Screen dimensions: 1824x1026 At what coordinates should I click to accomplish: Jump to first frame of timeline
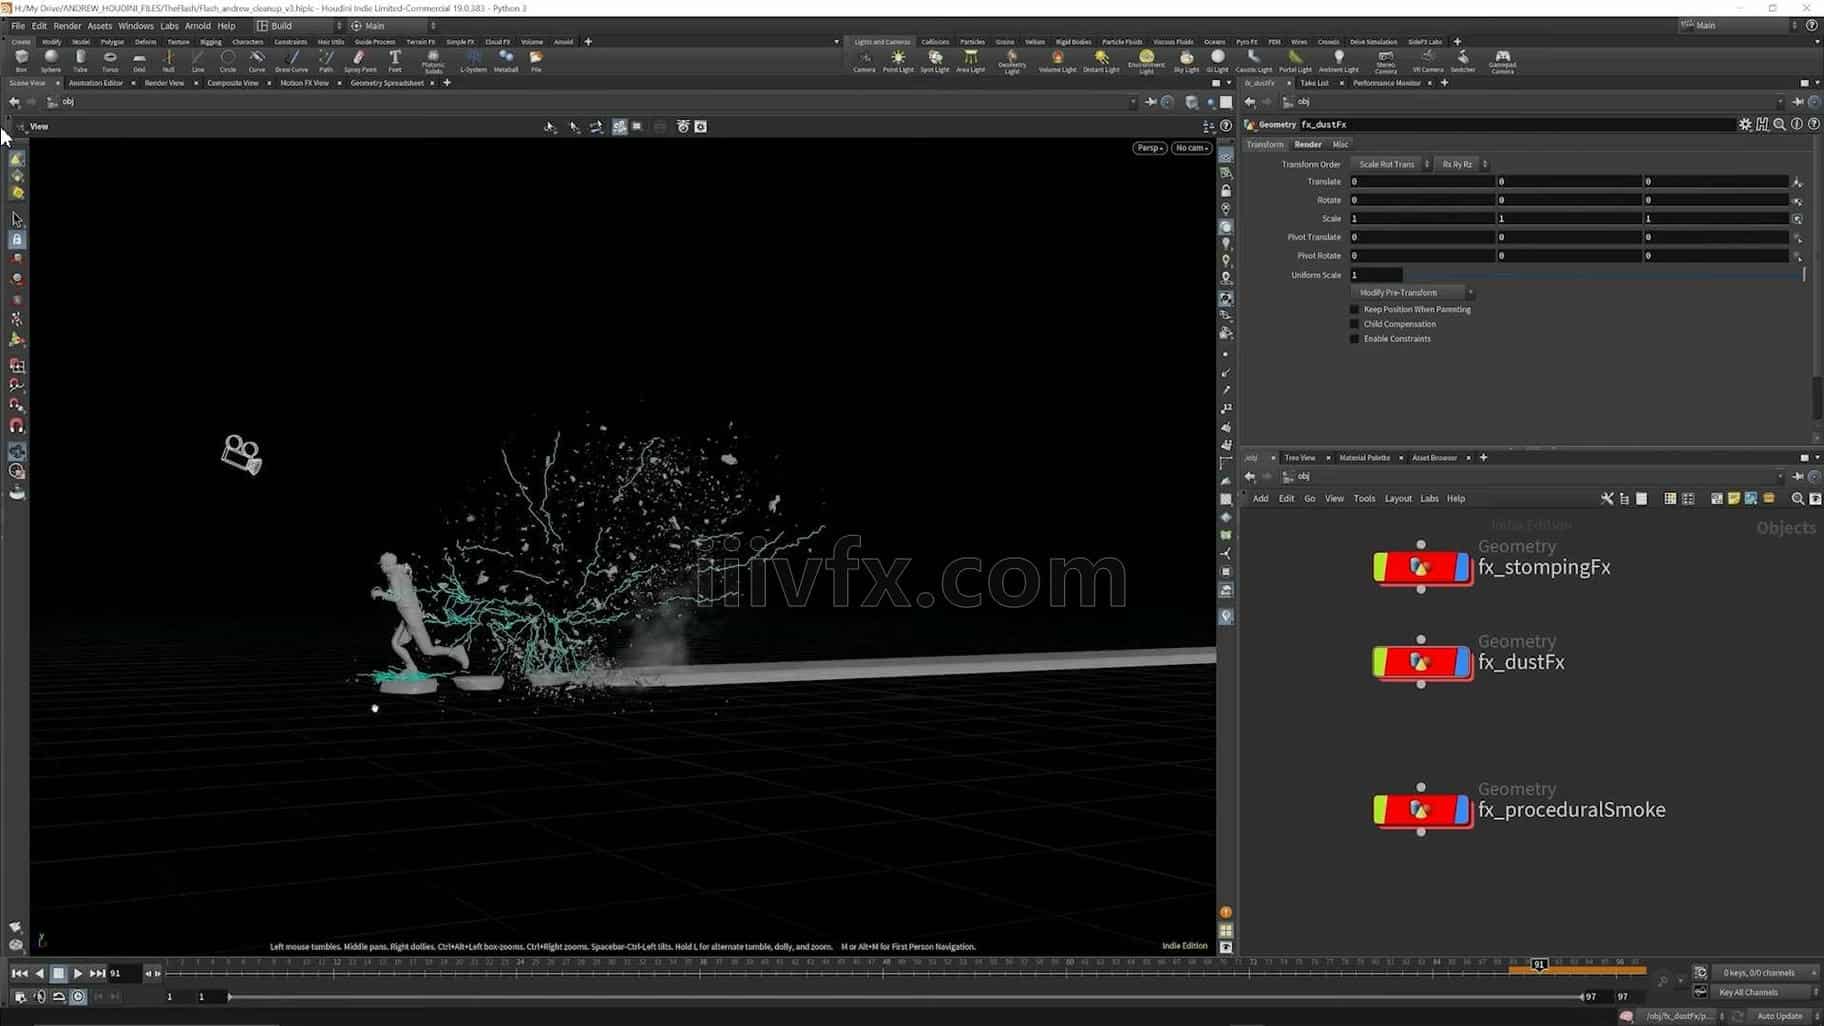click(19, 973)
